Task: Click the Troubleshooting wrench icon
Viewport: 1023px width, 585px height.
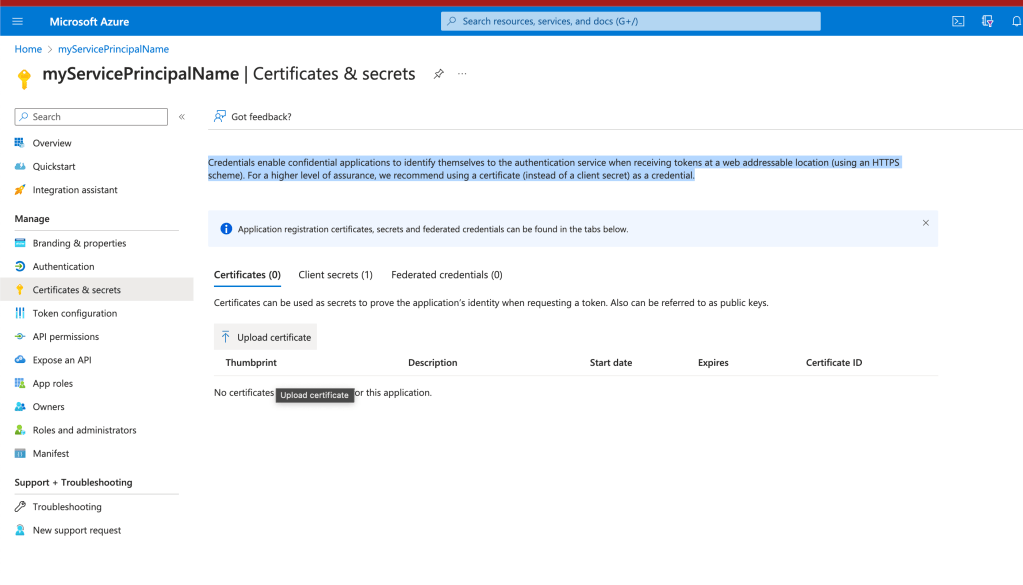Action: click(x=20, y=506)
